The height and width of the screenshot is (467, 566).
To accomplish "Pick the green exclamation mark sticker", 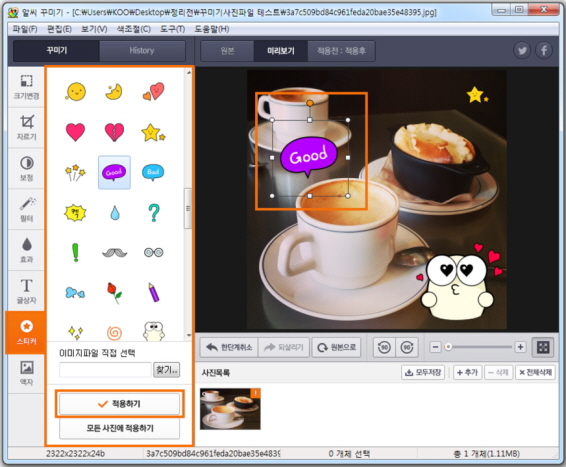I will pyautogui.click(x=75, y=252).
